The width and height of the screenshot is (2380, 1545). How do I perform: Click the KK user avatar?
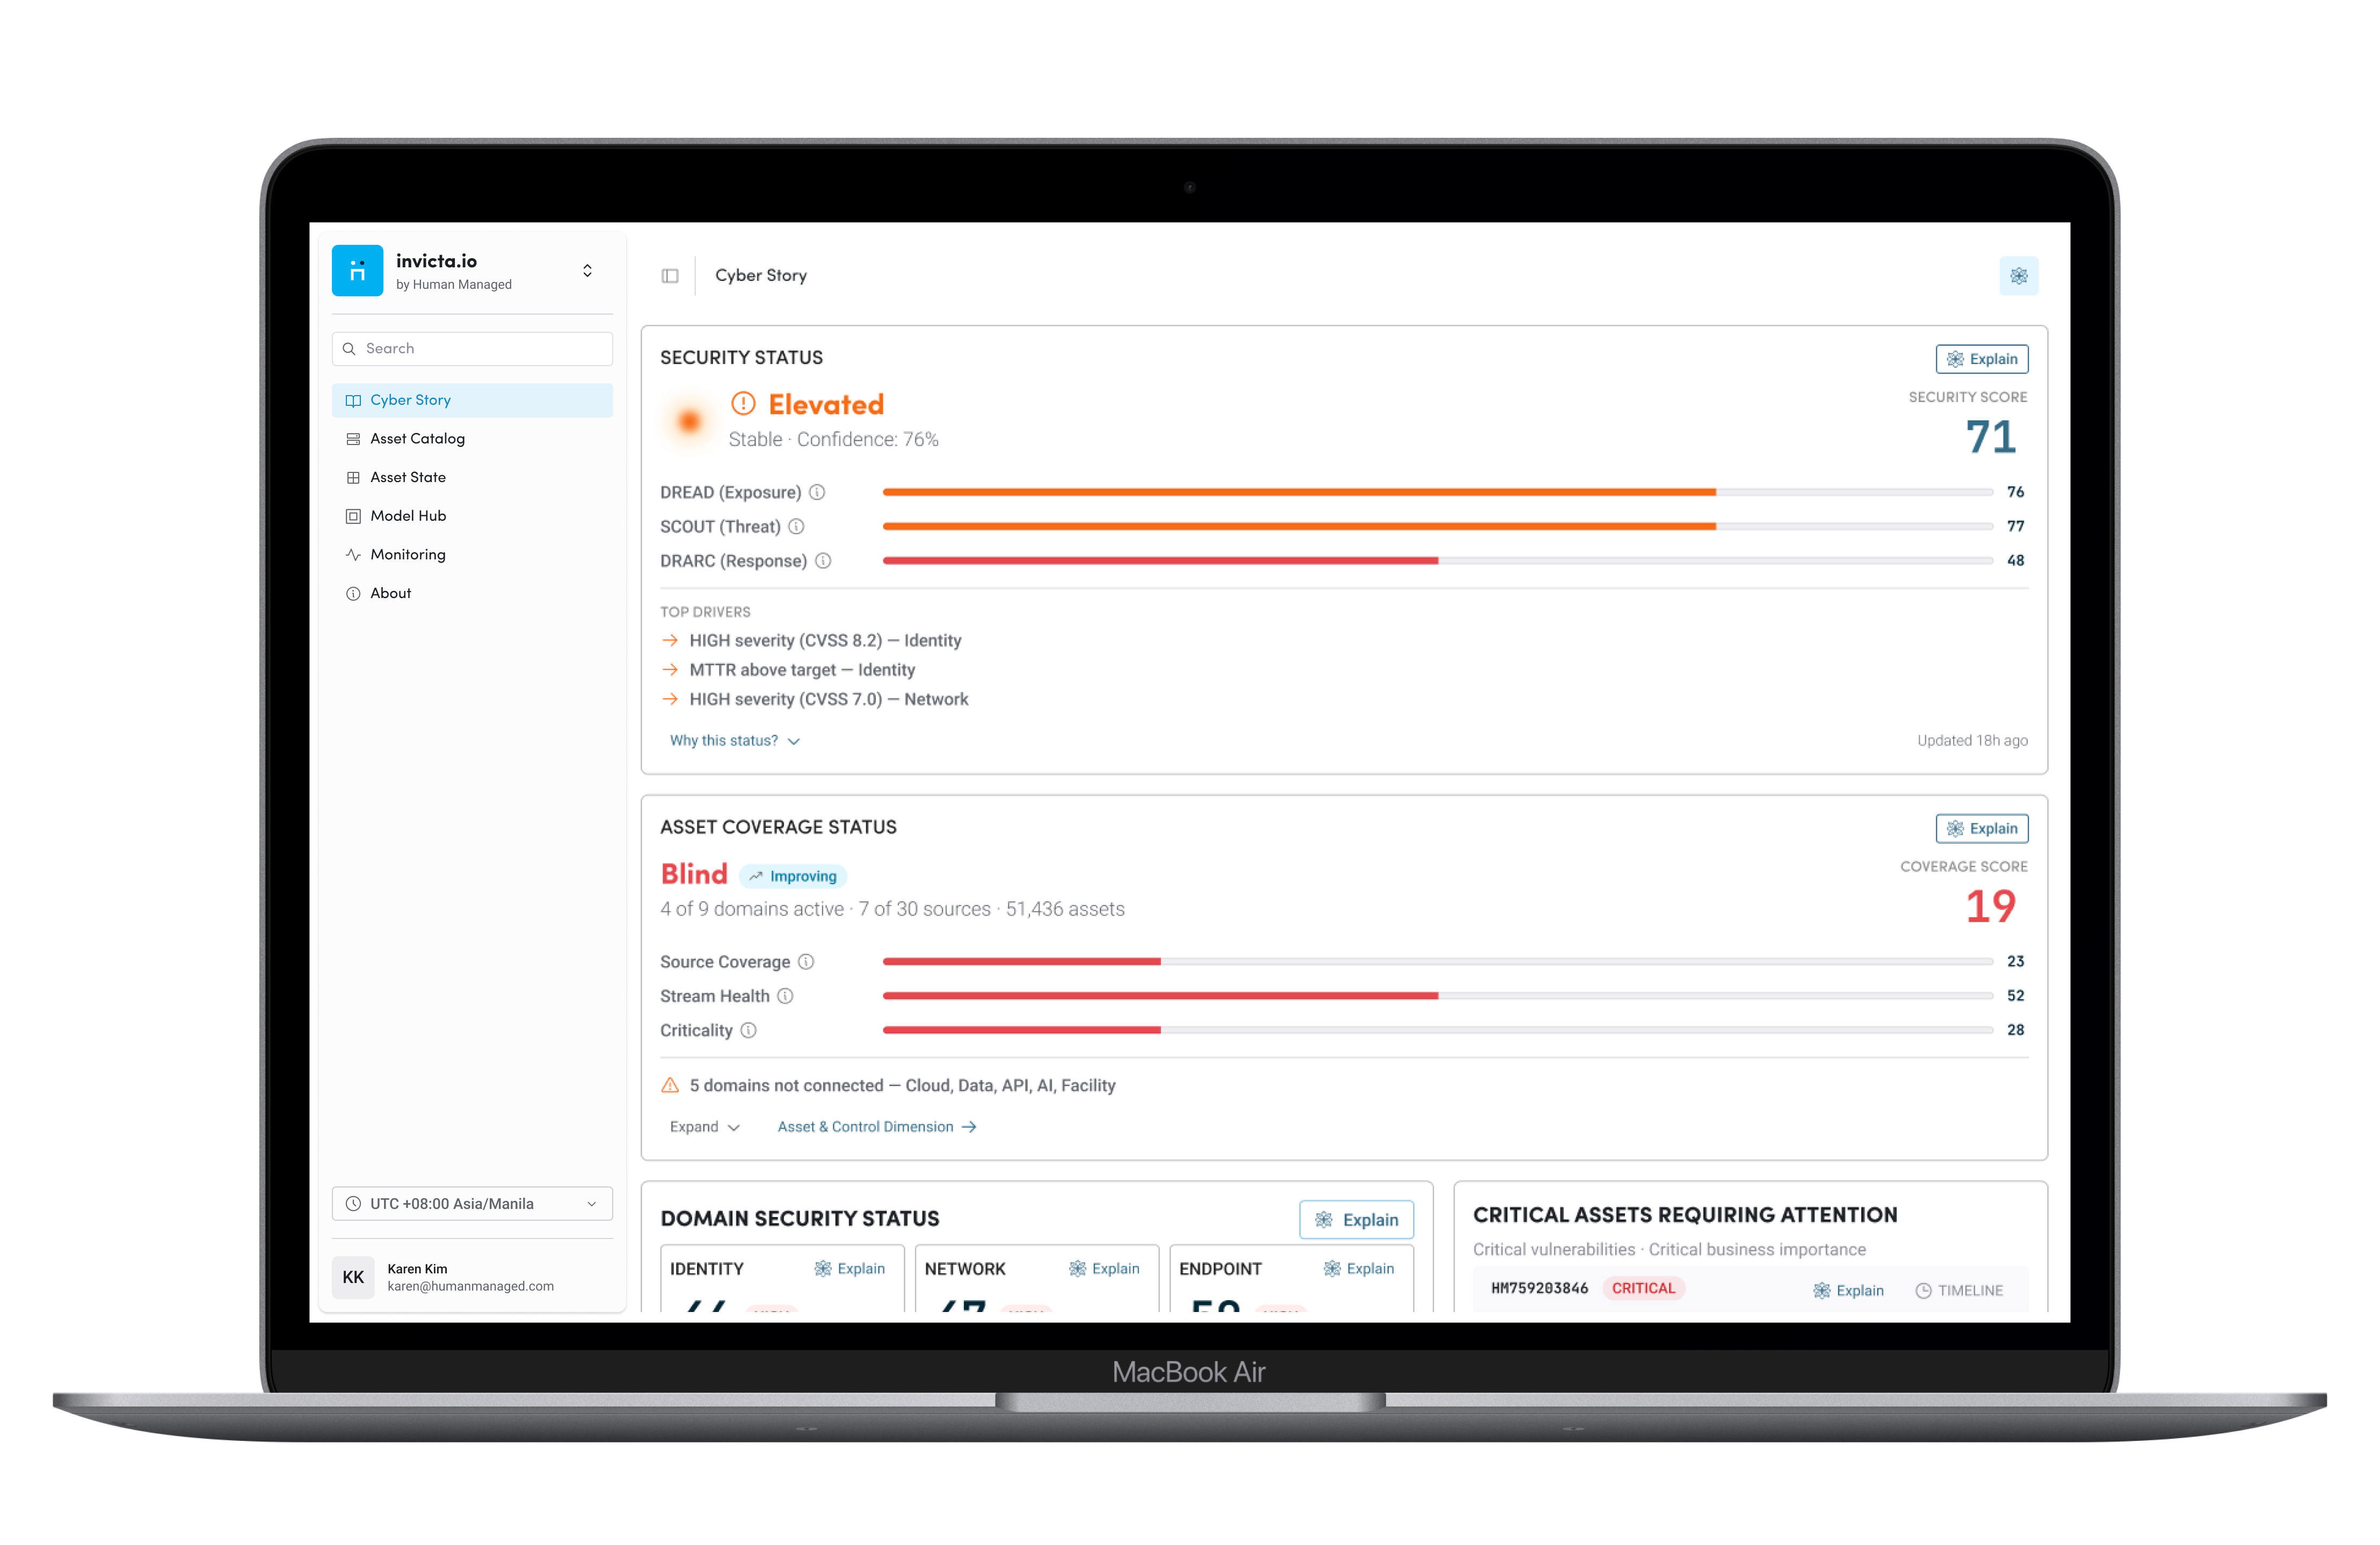(x=353, y=1277)
